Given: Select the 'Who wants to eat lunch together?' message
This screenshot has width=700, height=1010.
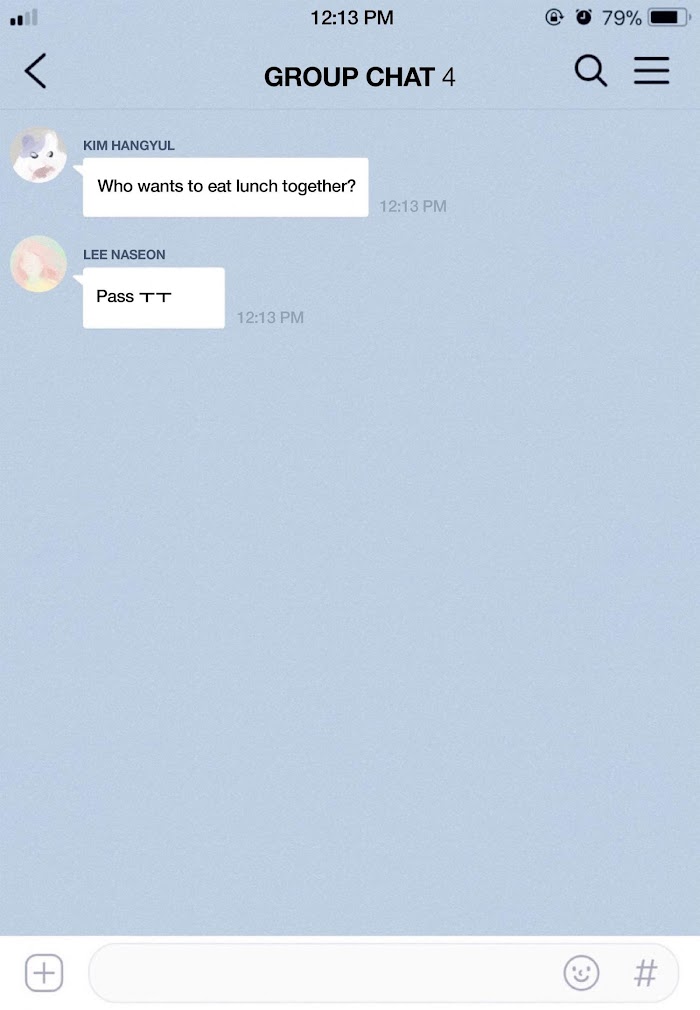Looking at the screenshot, I should [225, 187].
